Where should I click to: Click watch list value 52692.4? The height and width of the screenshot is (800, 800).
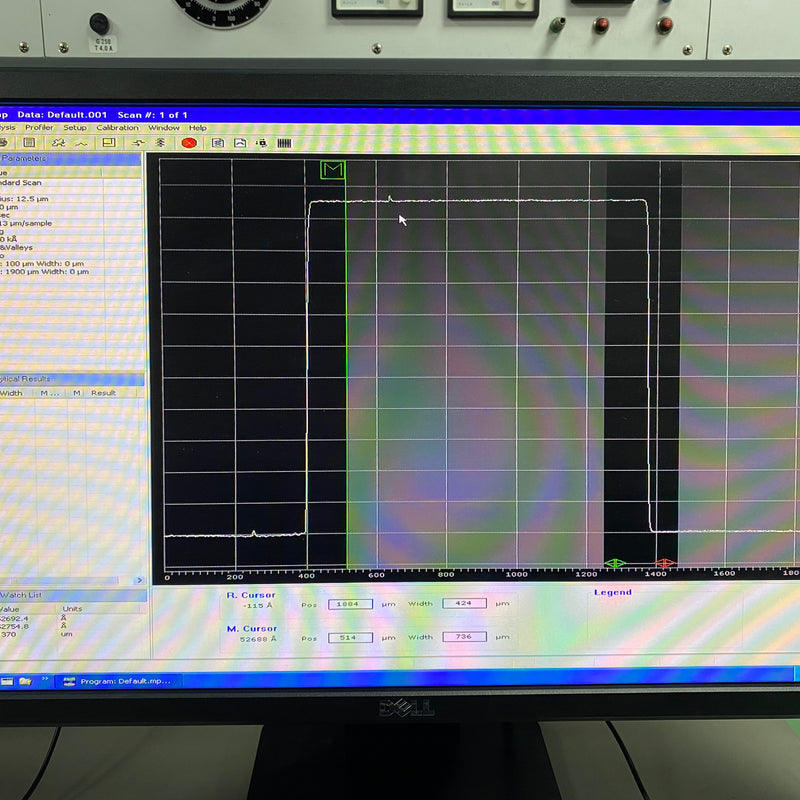(x=14, y=618)
